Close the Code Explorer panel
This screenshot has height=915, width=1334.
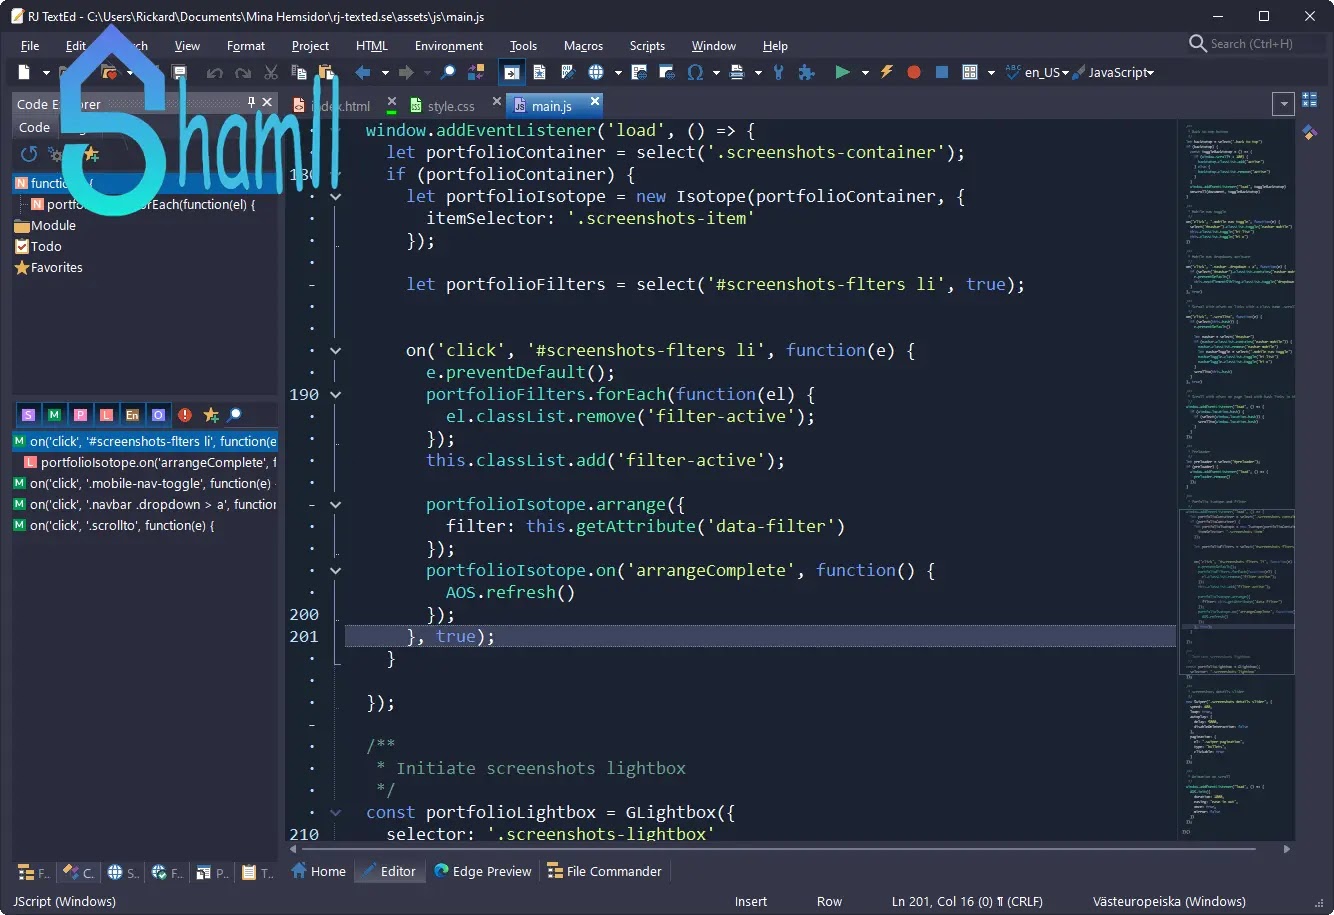(x=267, y=102)
